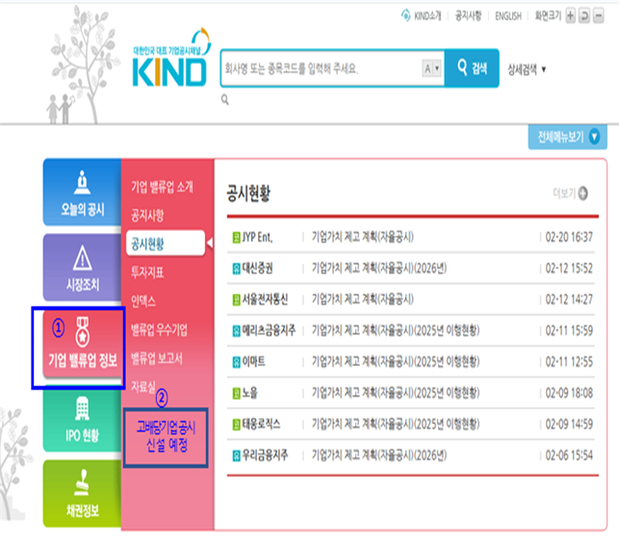
Task: Click the 검색 search button
Action: coord(472,68)
